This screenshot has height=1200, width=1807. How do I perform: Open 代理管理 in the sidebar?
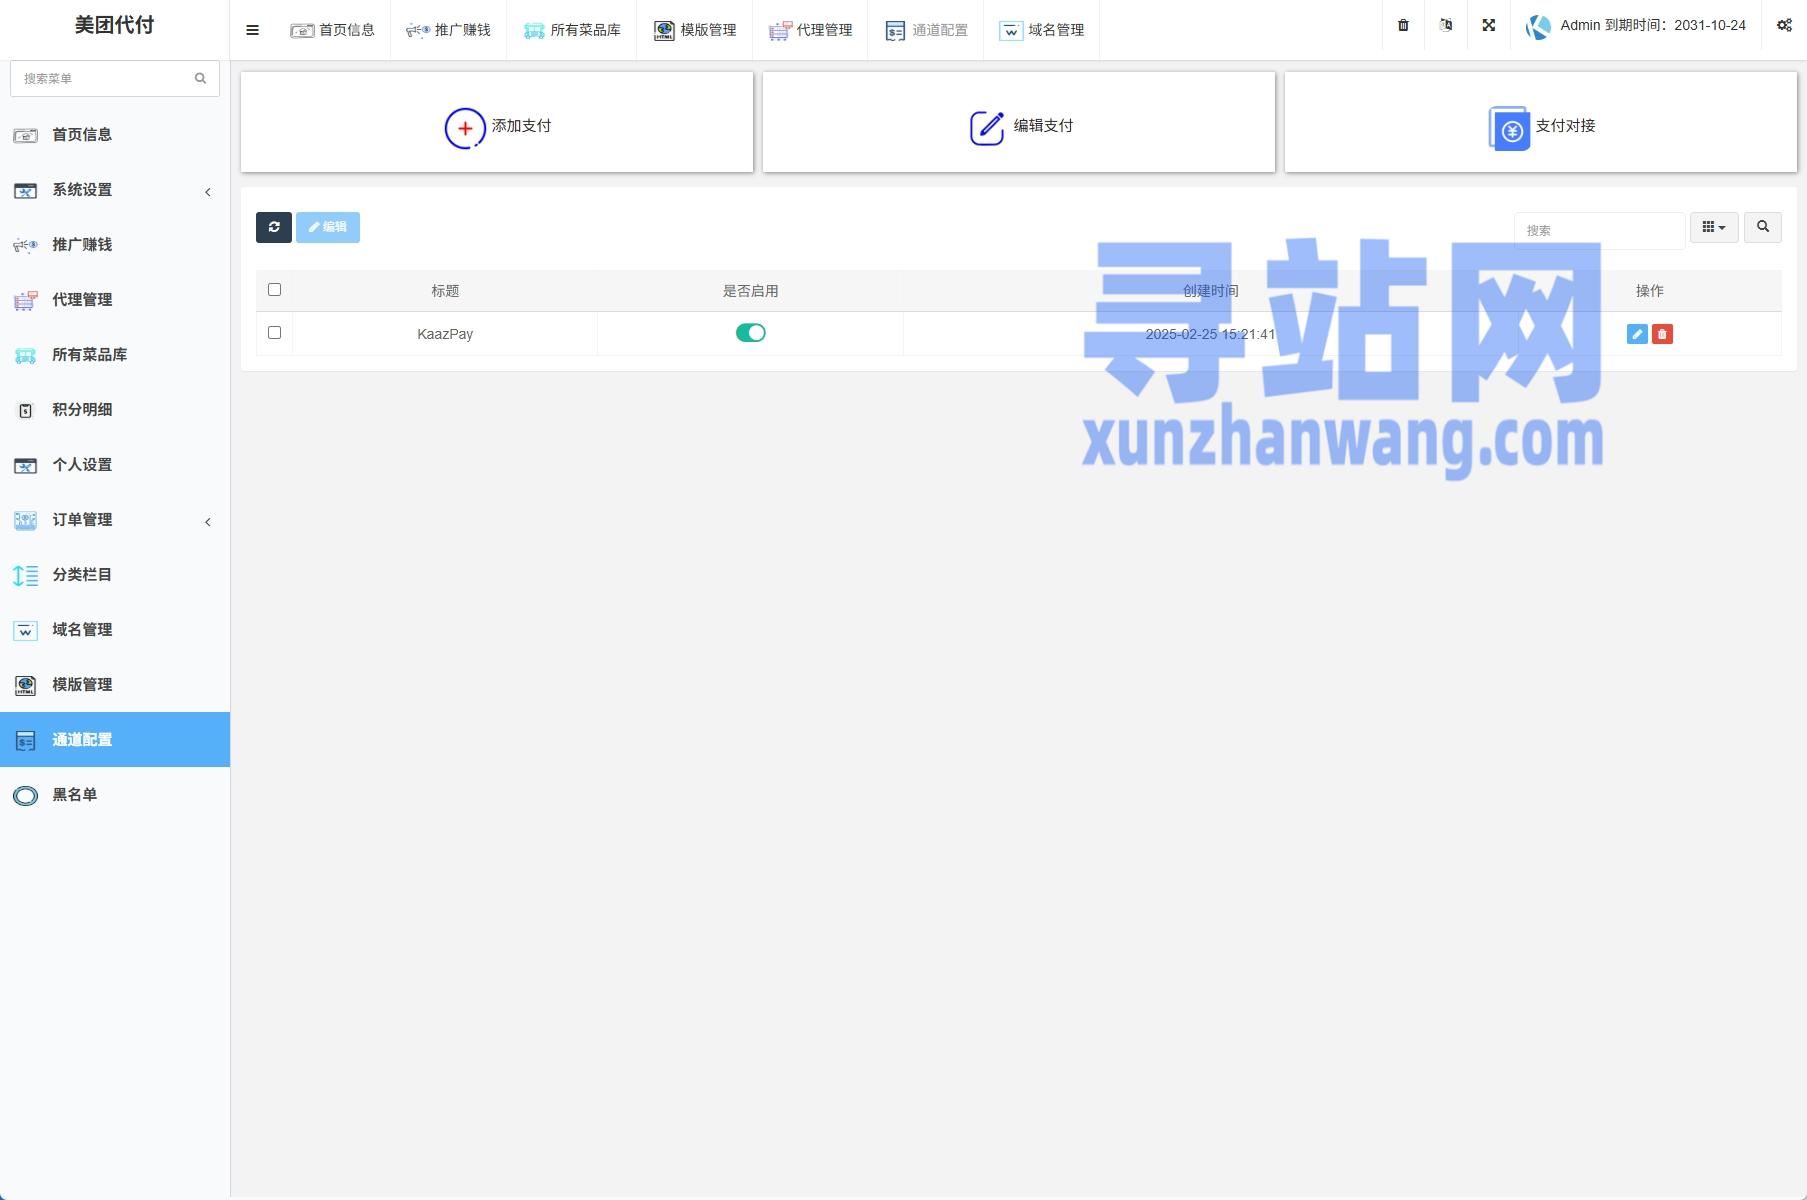tap(115, 300)
